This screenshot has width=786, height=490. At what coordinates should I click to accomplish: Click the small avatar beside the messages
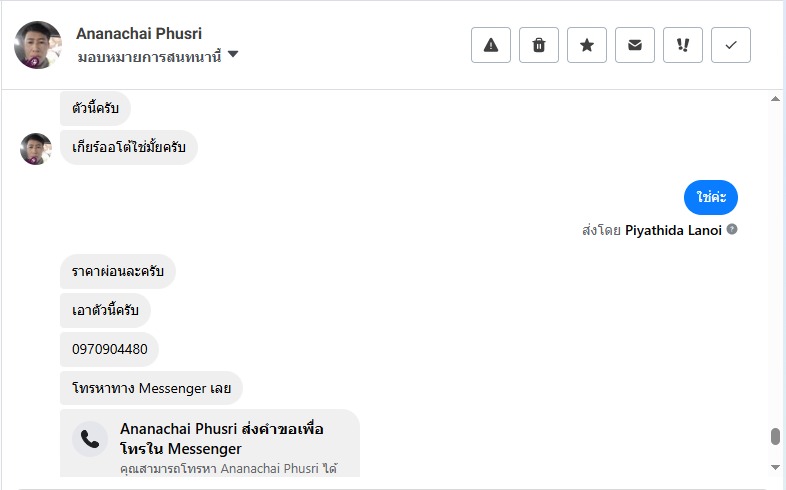tap(36, 149)
